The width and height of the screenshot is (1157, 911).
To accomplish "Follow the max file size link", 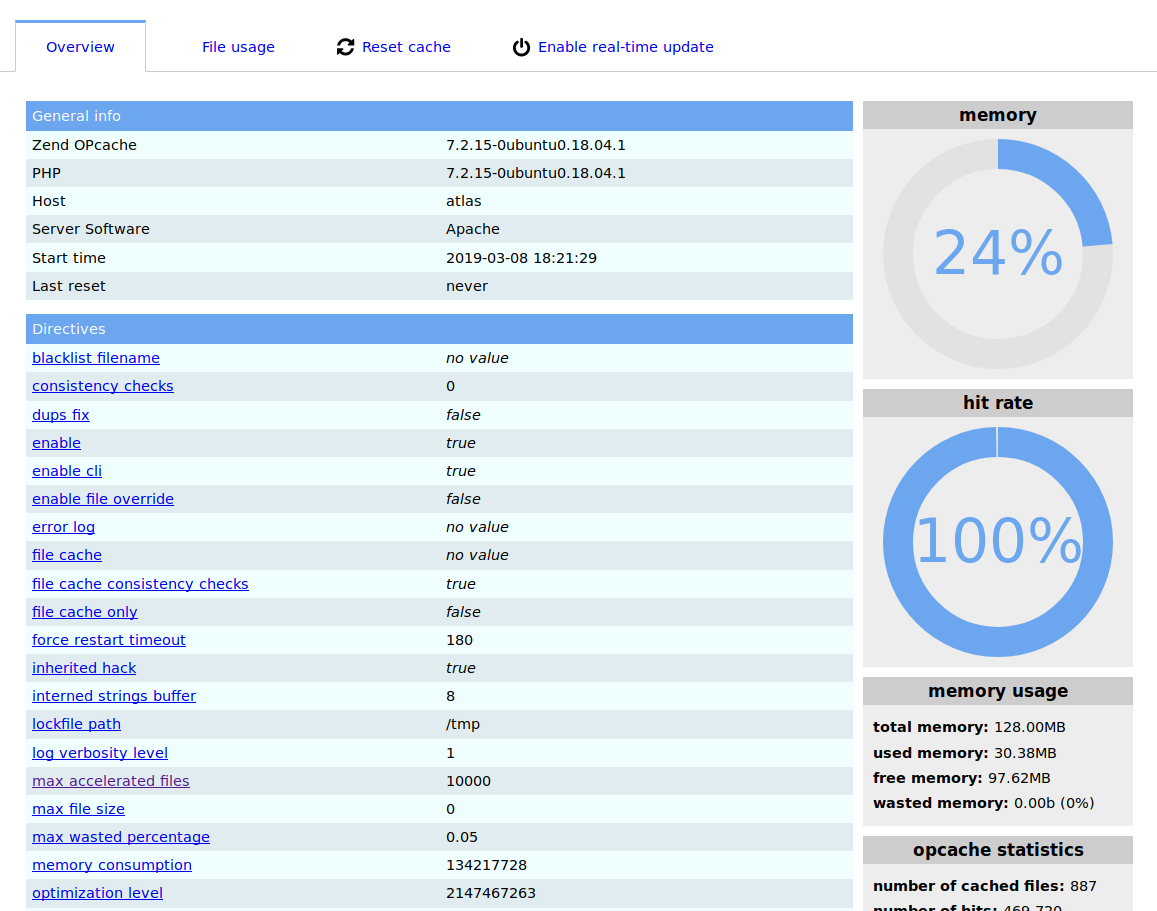I will 78,808.
